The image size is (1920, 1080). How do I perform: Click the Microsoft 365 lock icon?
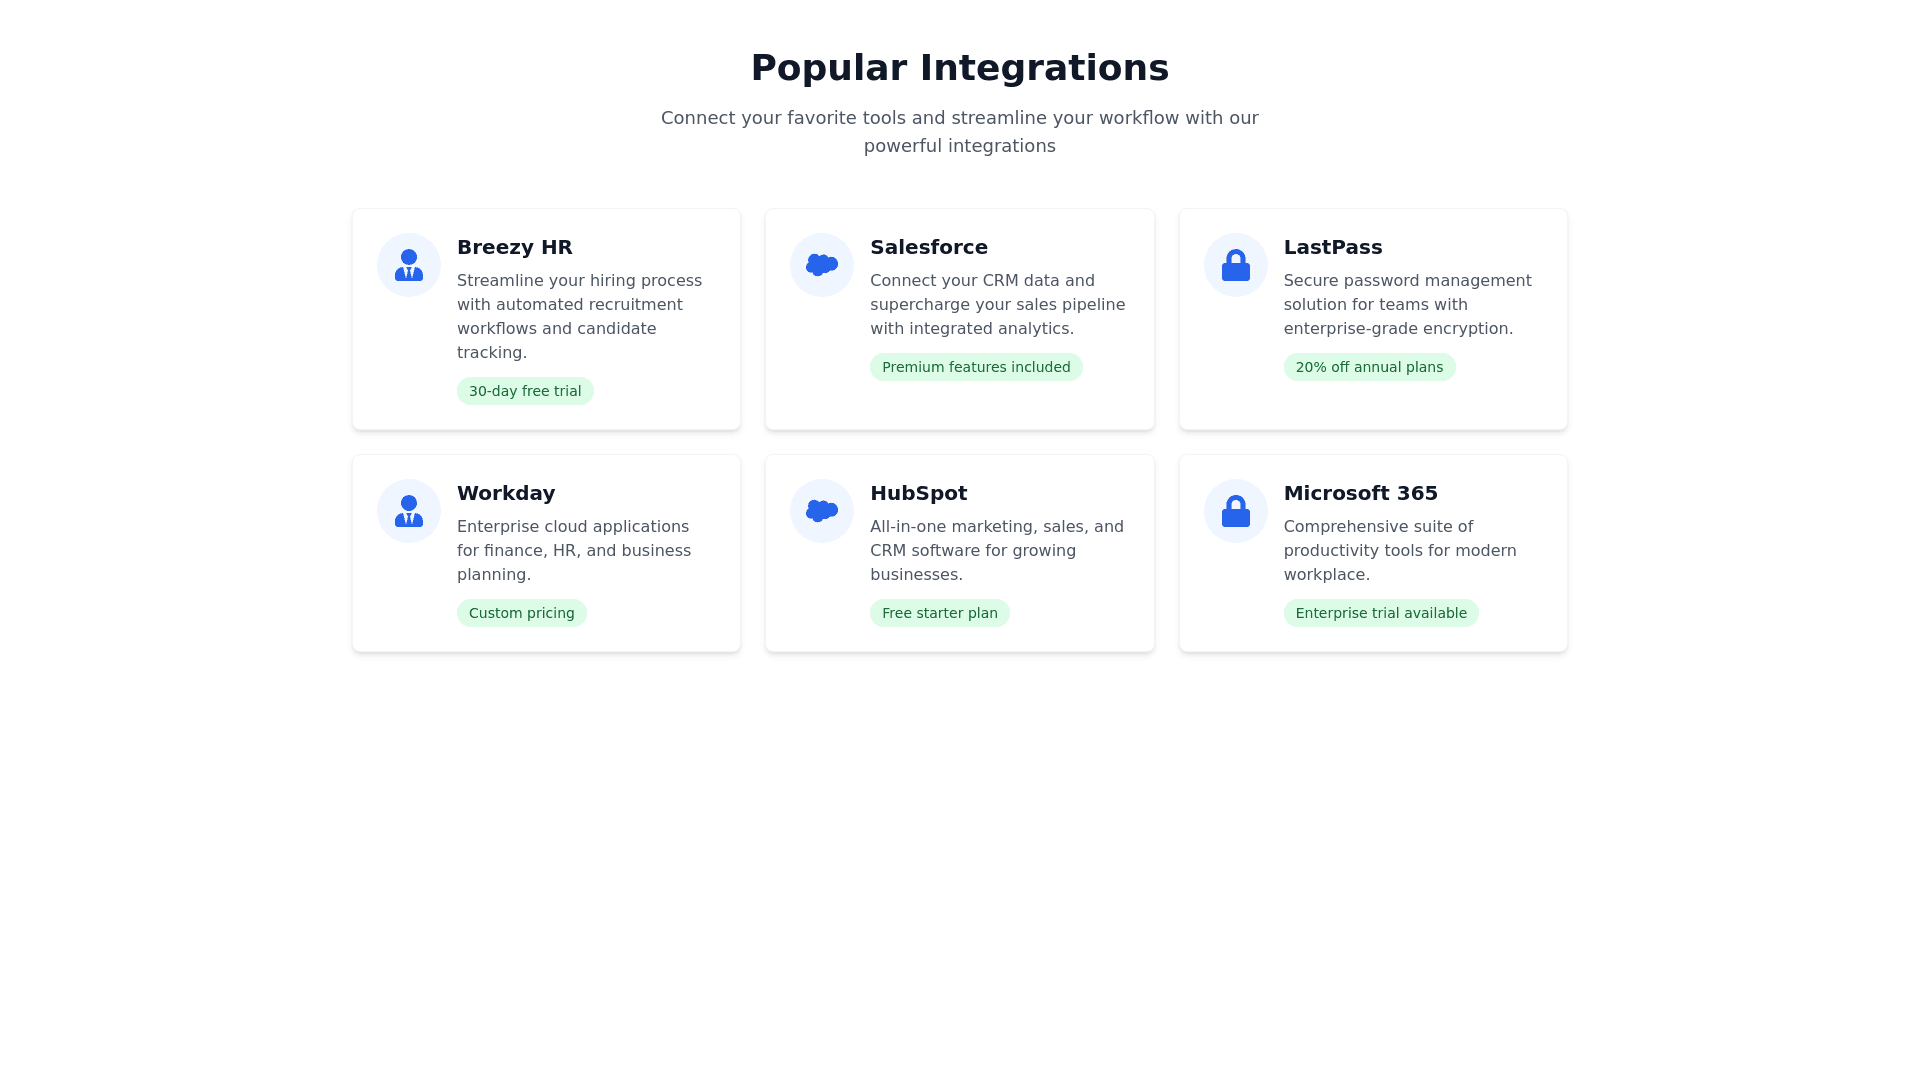click(x=1235, y=511)
